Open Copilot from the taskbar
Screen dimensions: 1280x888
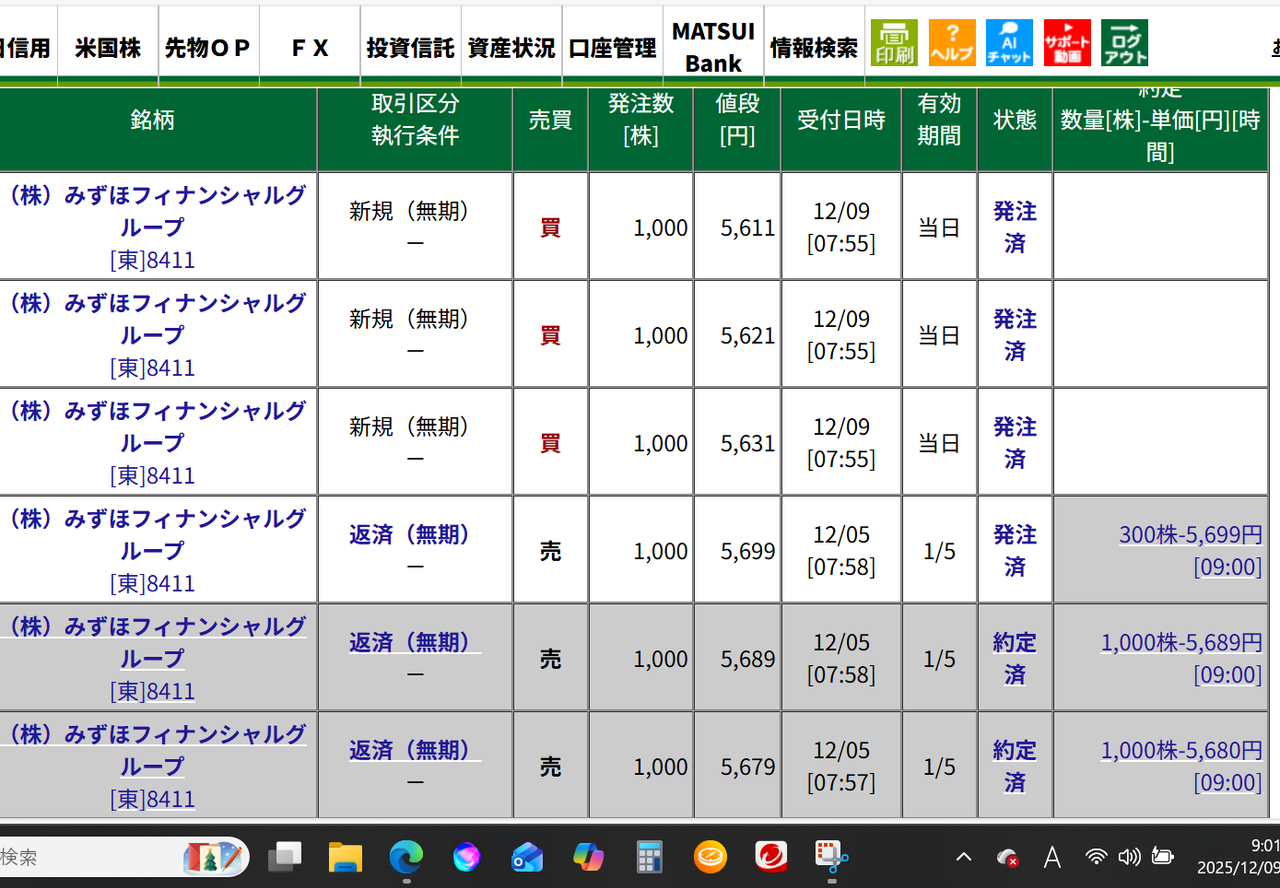click(588, 857)
